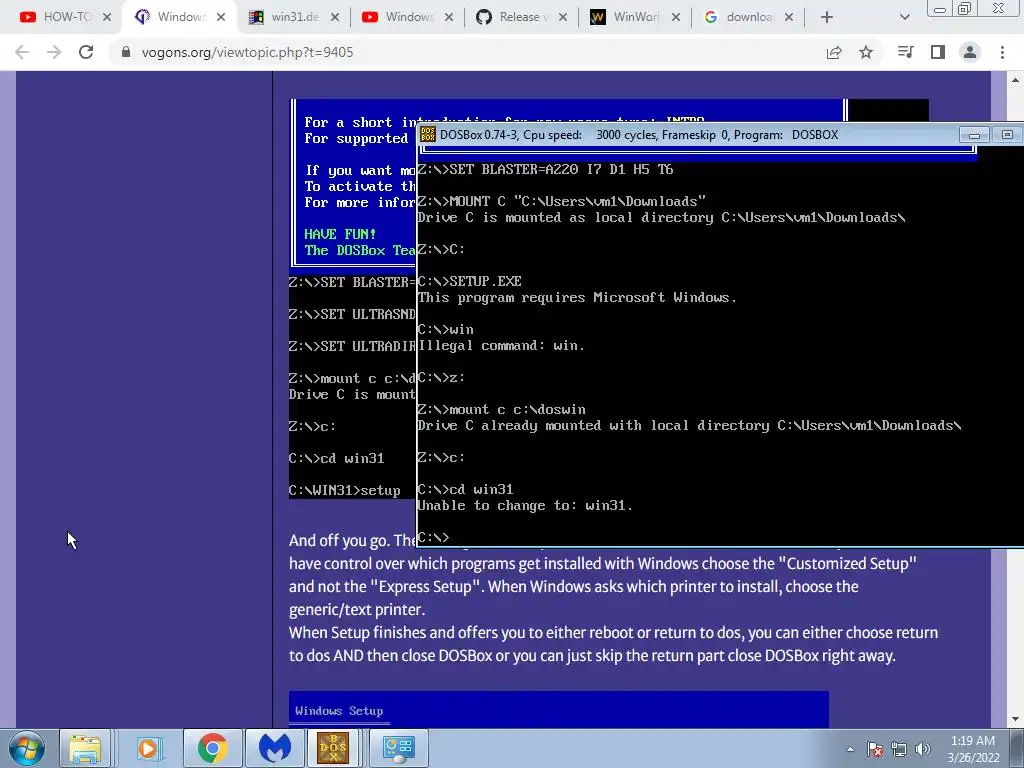1024x768 pixels.
Task: Open the media control icon in Chrome toolbar
Action: coord(905,52)
